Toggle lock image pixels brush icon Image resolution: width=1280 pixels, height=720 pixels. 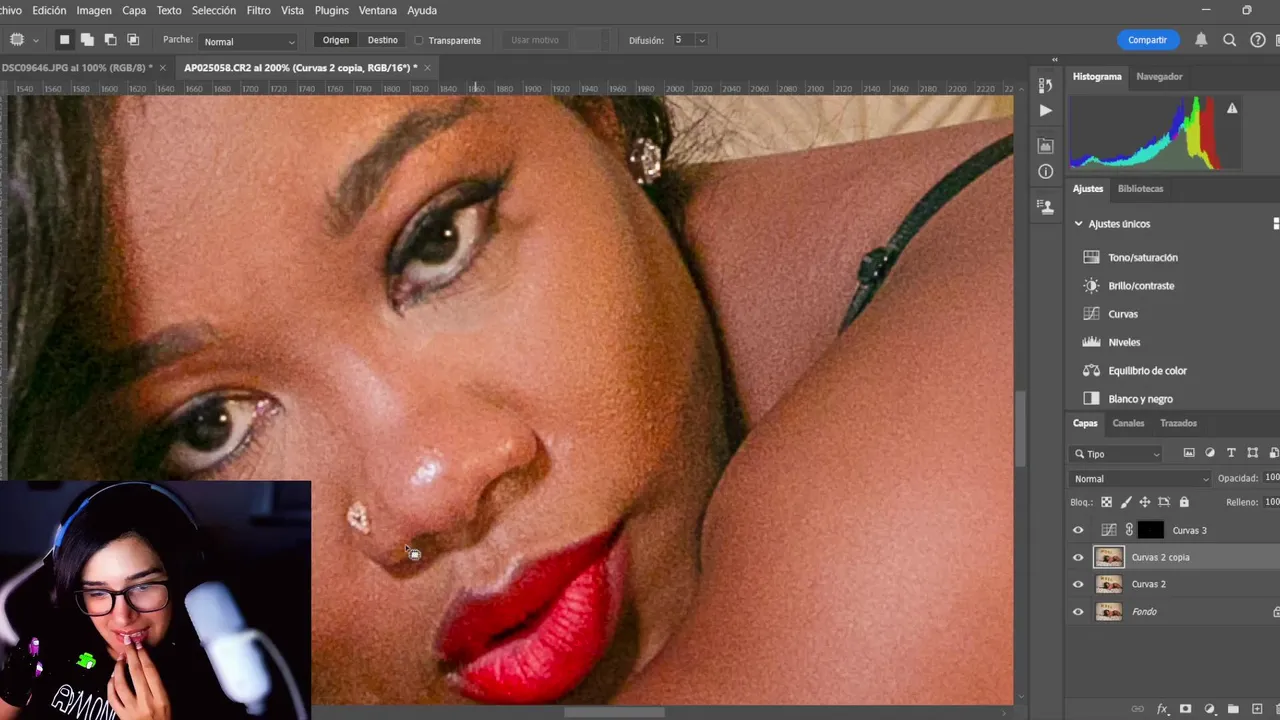click(1126, 502)
